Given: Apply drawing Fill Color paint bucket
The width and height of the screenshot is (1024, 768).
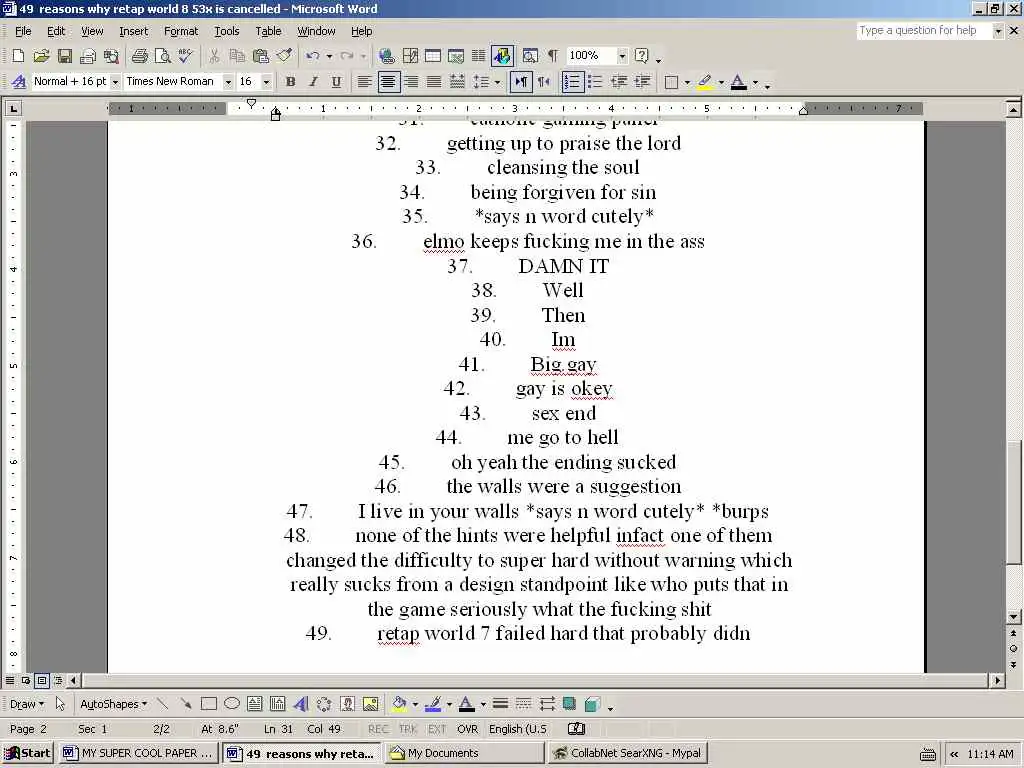Looking at the screenshot, I should click(x=398, y=703).
